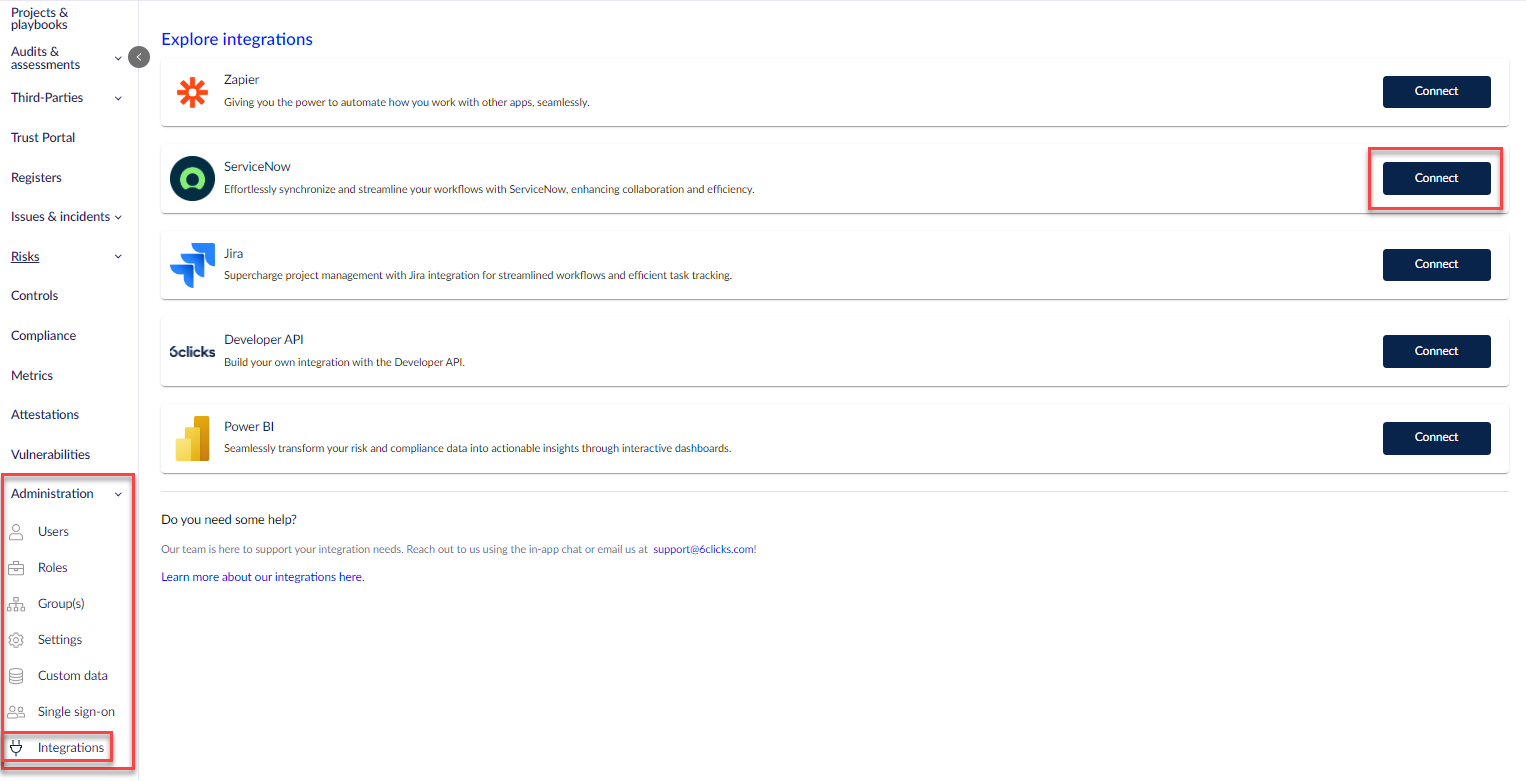Viewport: 1526px width, 781px height.
Task: Expand the Third-Parties chevron
Action: pyautogui.click(x=118, y=98)
